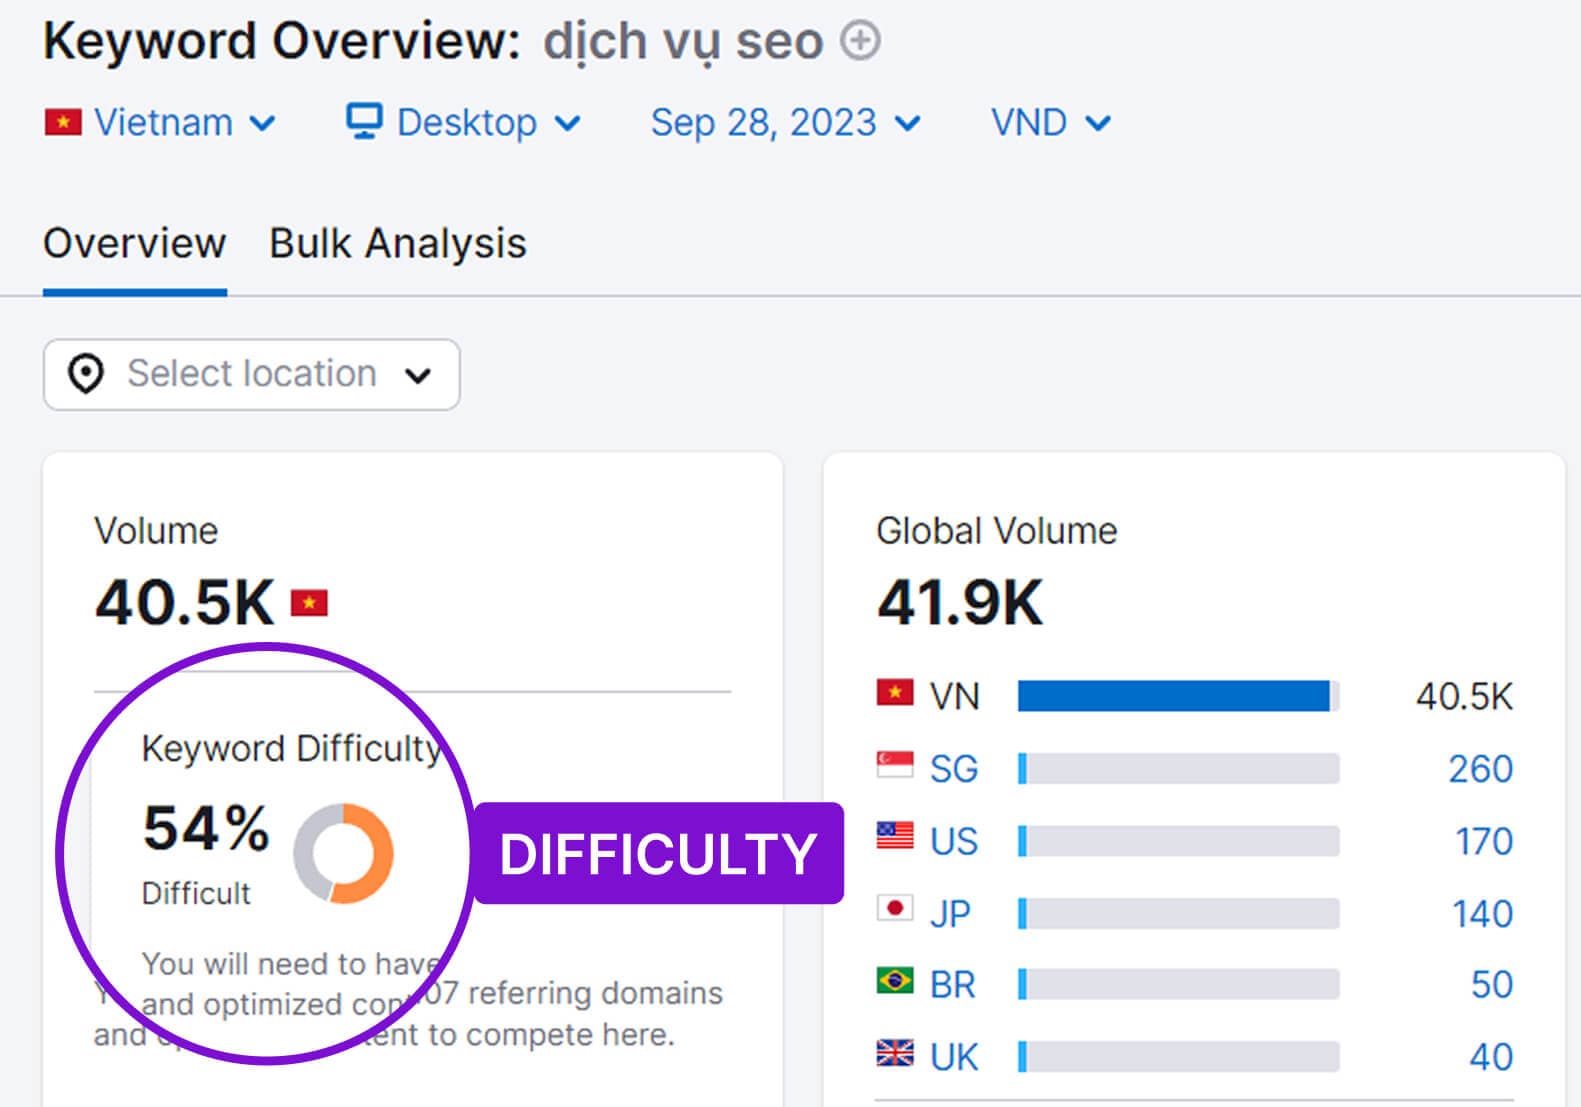
Task: Open the Sep 28, 2023 date picker
Action: [x=785, y=123]
